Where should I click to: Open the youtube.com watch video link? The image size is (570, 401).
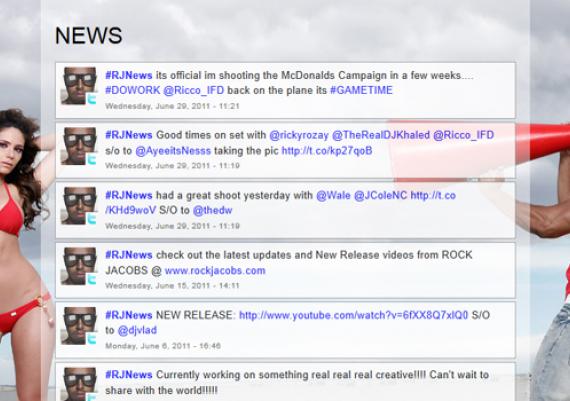coord(353,315)
